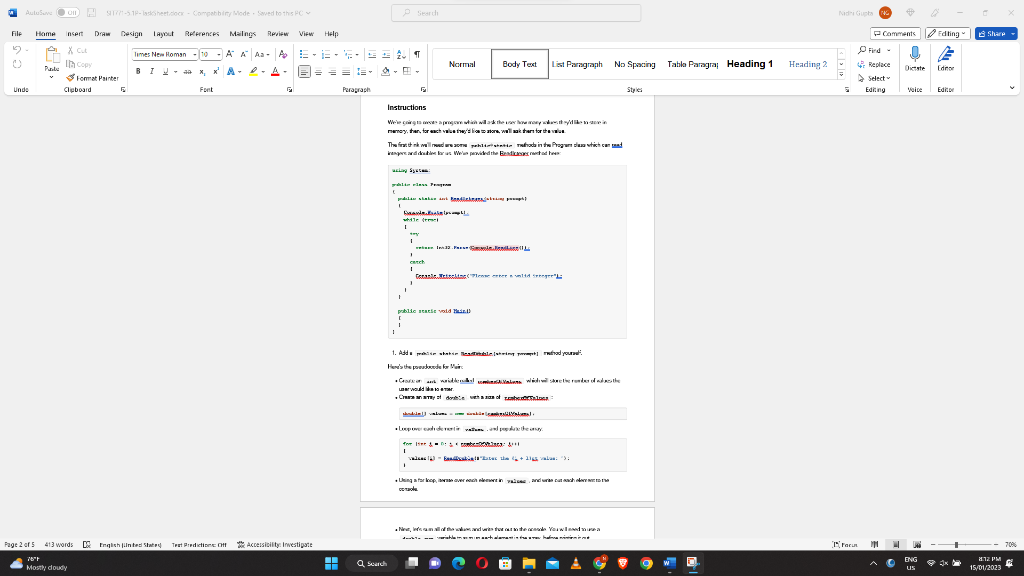This screenshot has width=1024, height=576.
Task: Click the Paste clipboard icon
Action: tap(52, 55)
